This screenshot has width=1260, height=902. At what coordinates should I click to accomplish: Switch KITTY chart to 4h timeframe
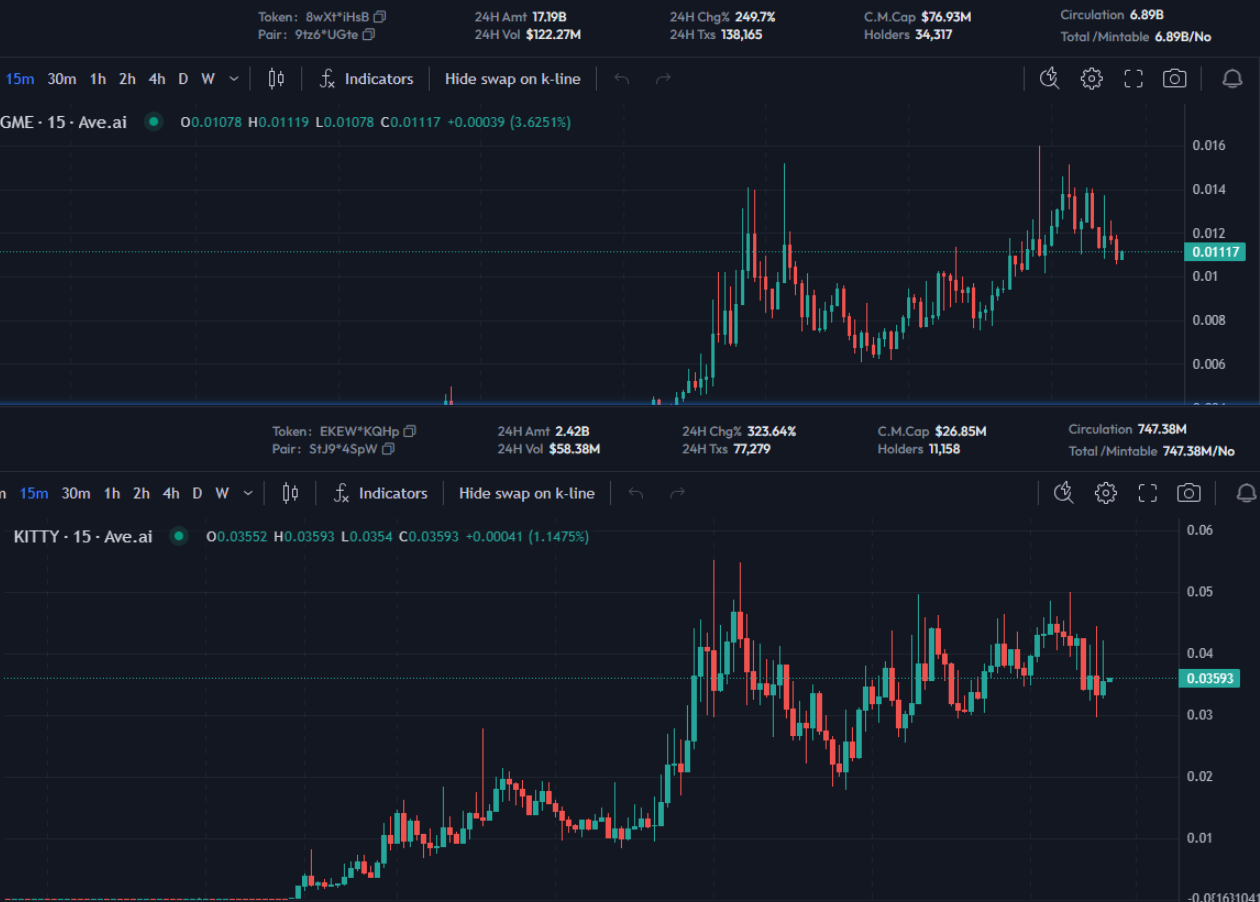(x=171, y=493)
